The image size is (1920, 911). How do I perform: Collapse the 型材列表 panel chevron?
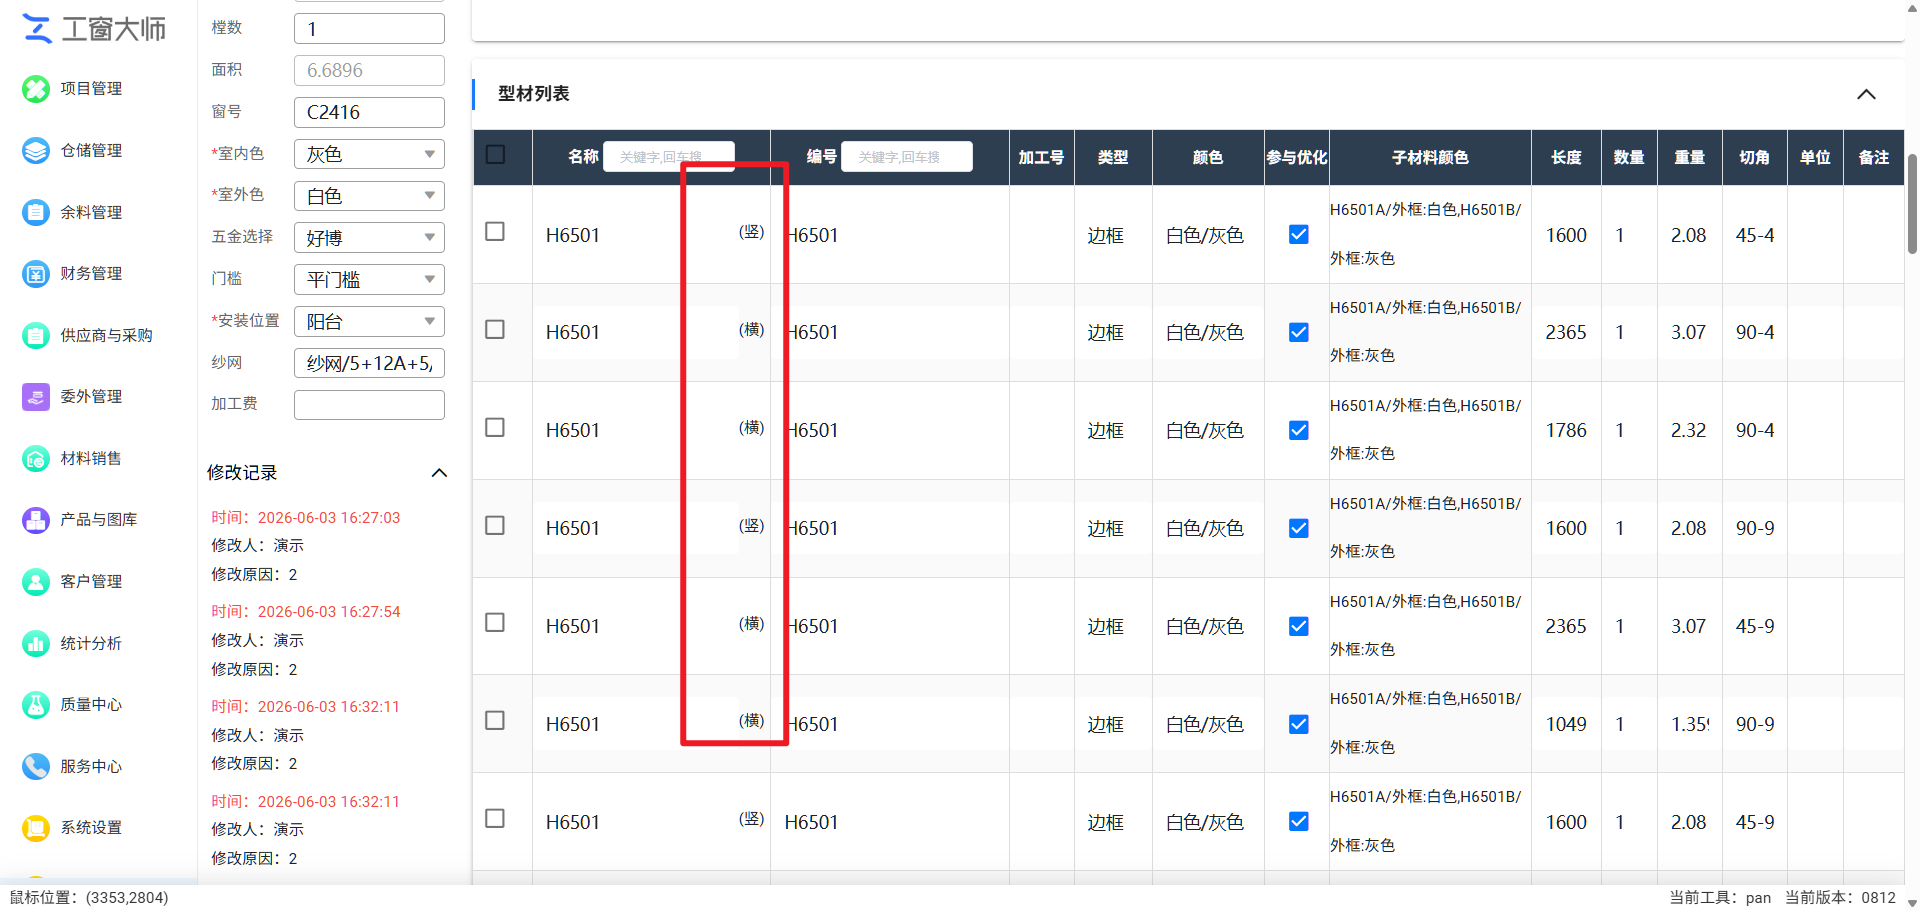[1866, 94]
